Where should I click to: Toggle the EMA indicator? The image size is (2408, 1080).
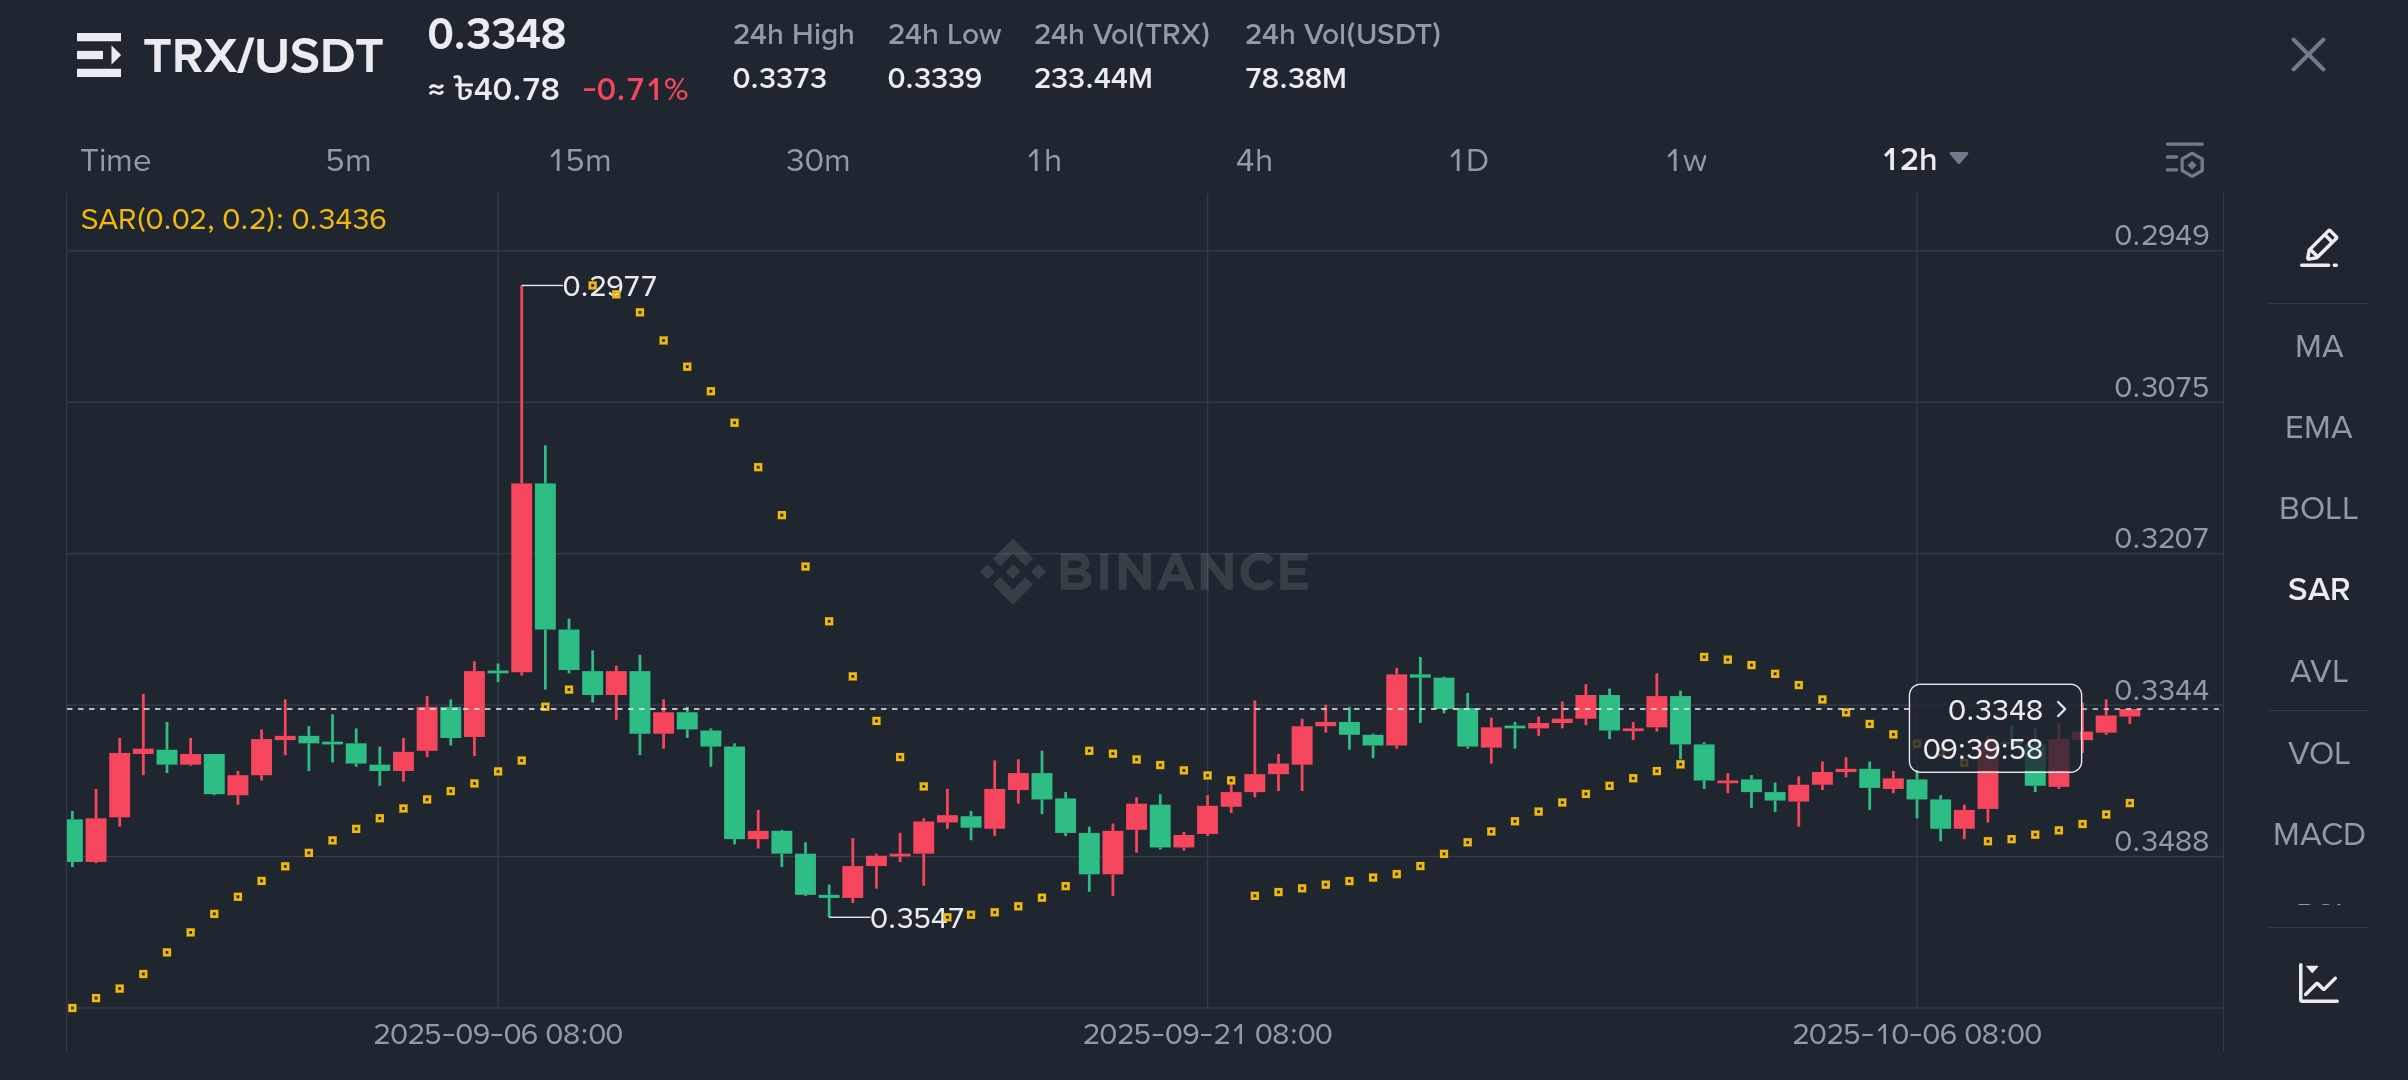click(2318, 428)
